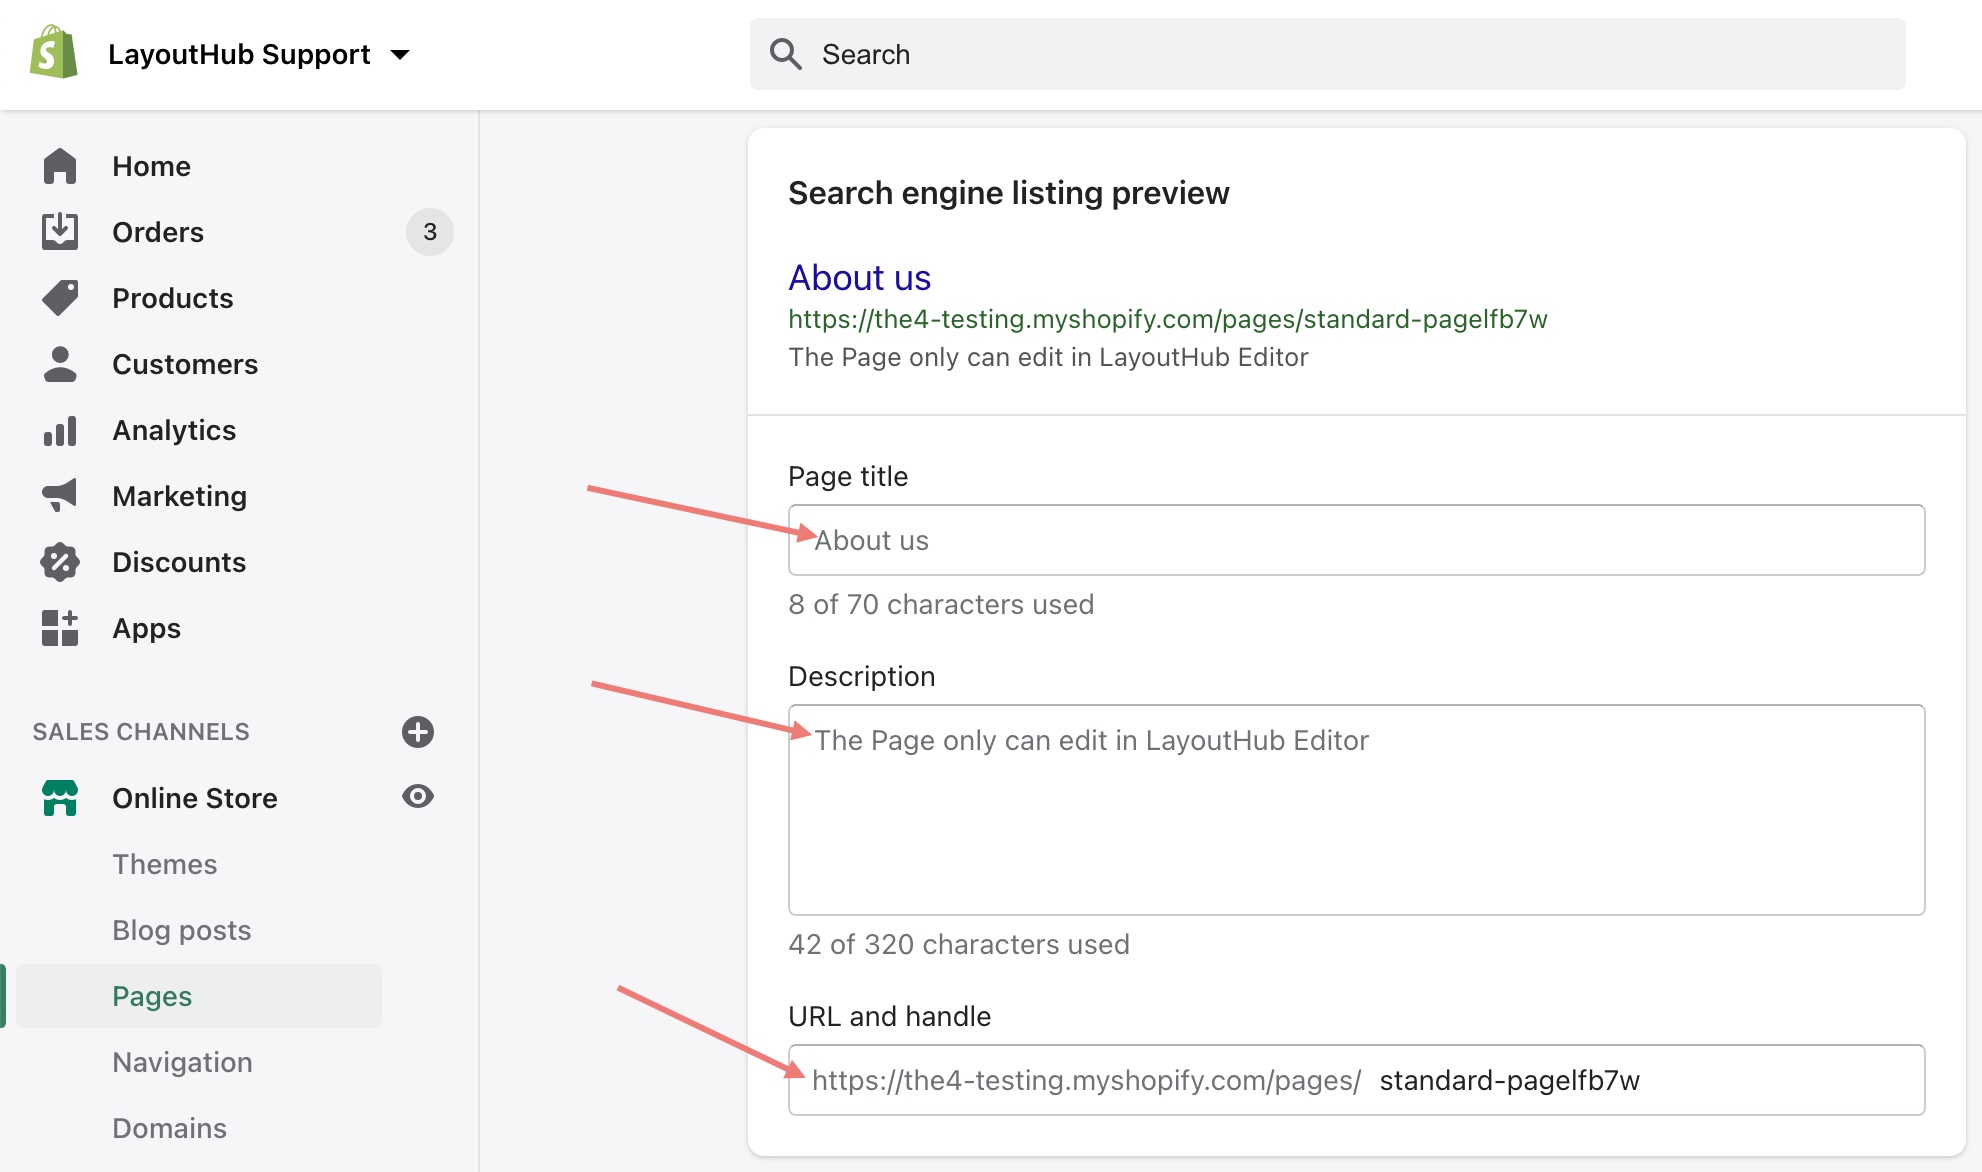Click the Shopify bag logo

[54, 53]
